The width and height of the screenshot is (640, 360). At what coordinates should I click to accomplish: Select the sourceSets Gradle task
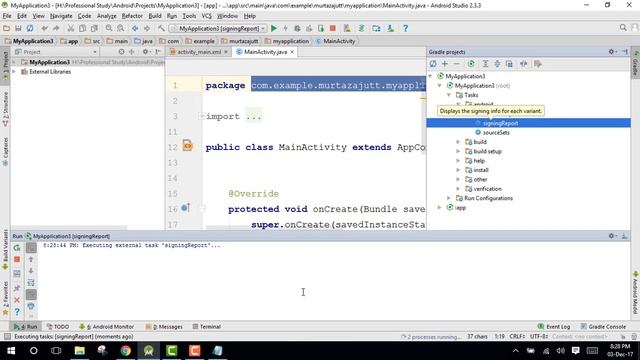click(x=496, y=133)
